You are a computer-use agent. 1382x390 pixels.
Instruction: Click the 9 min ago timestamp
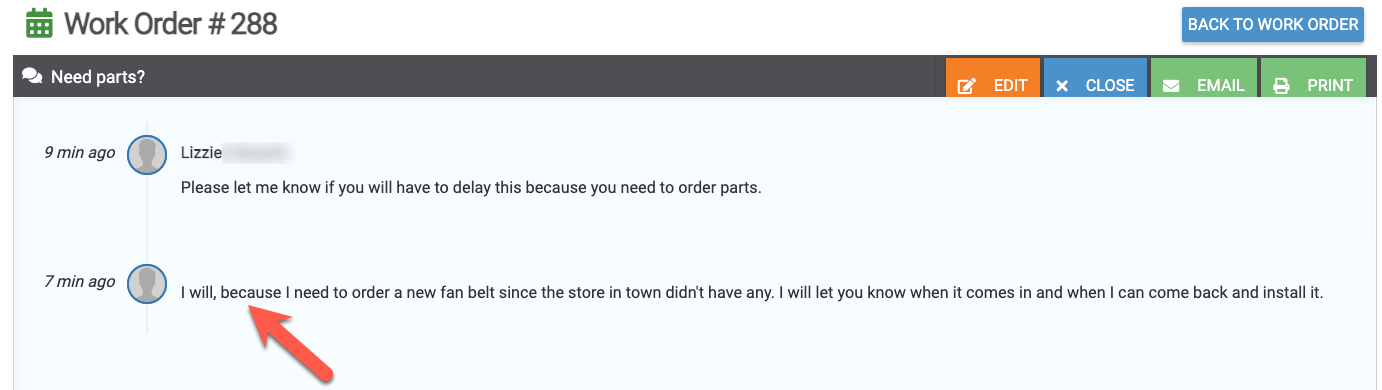[80, 153]
